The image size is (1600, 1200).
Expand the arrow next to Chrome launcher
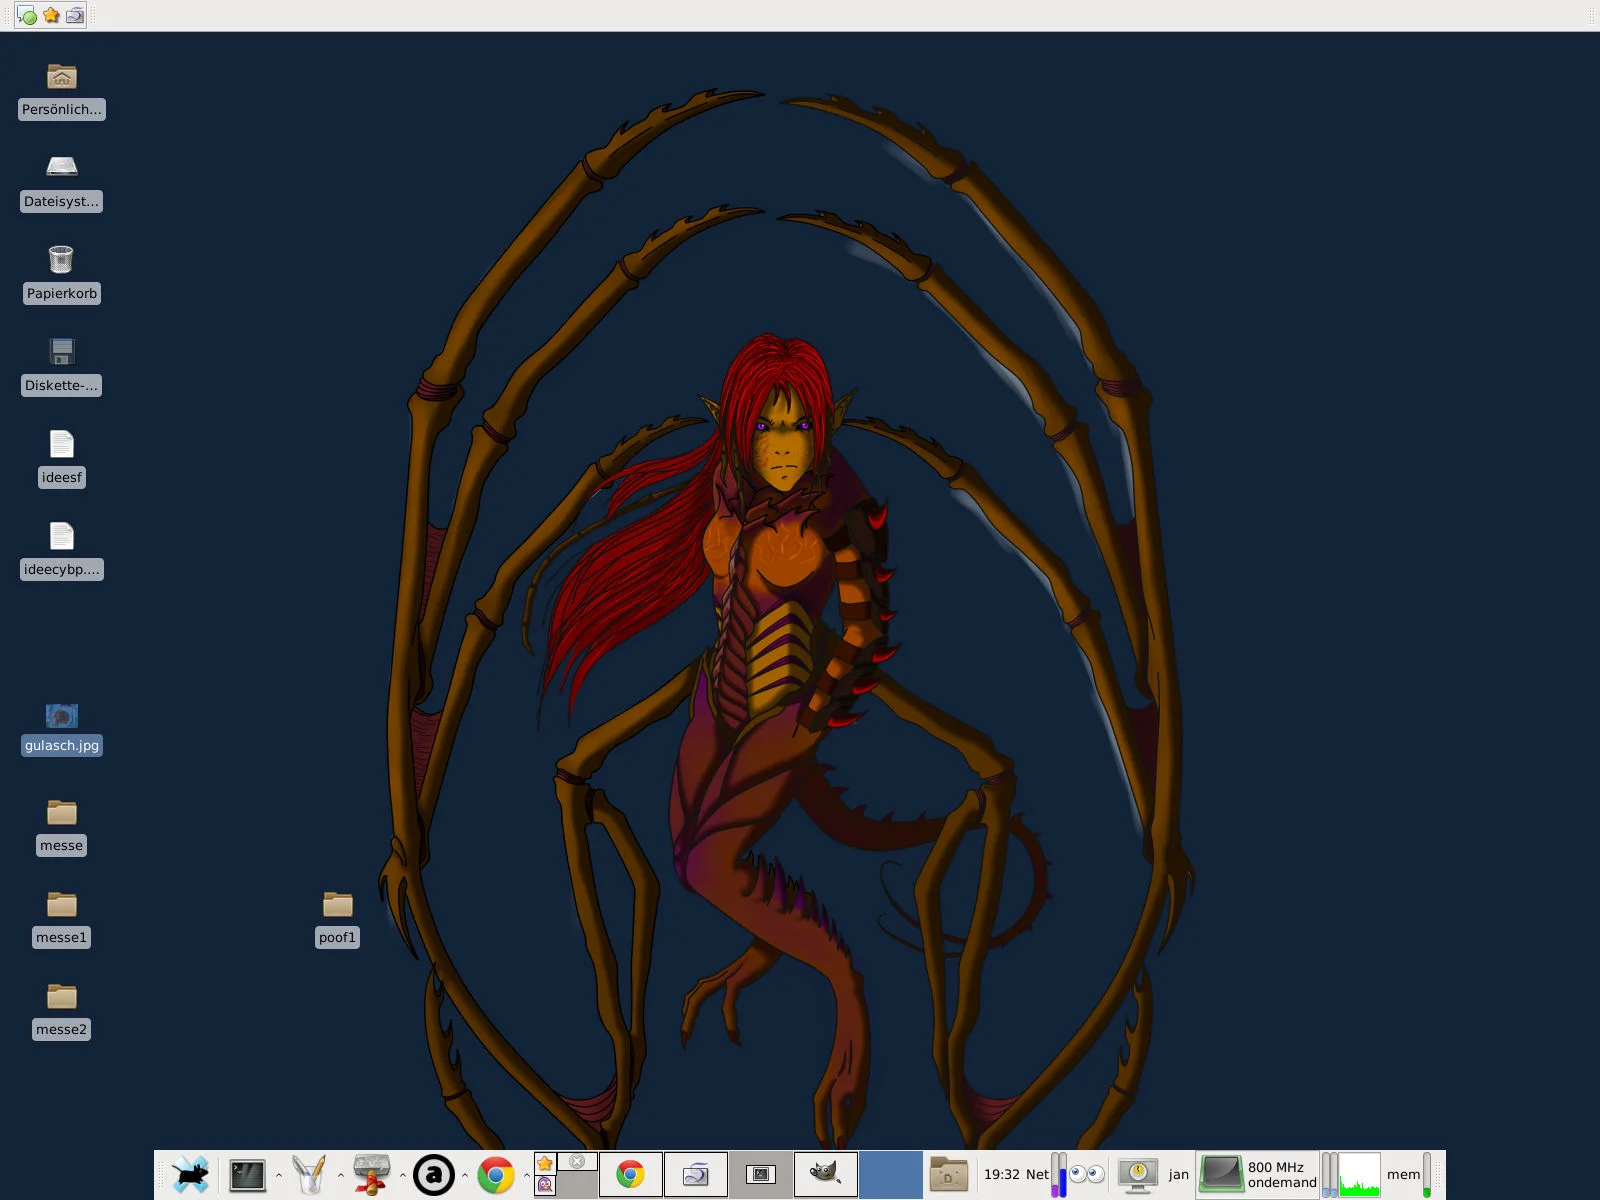(x=527, y=1175)
